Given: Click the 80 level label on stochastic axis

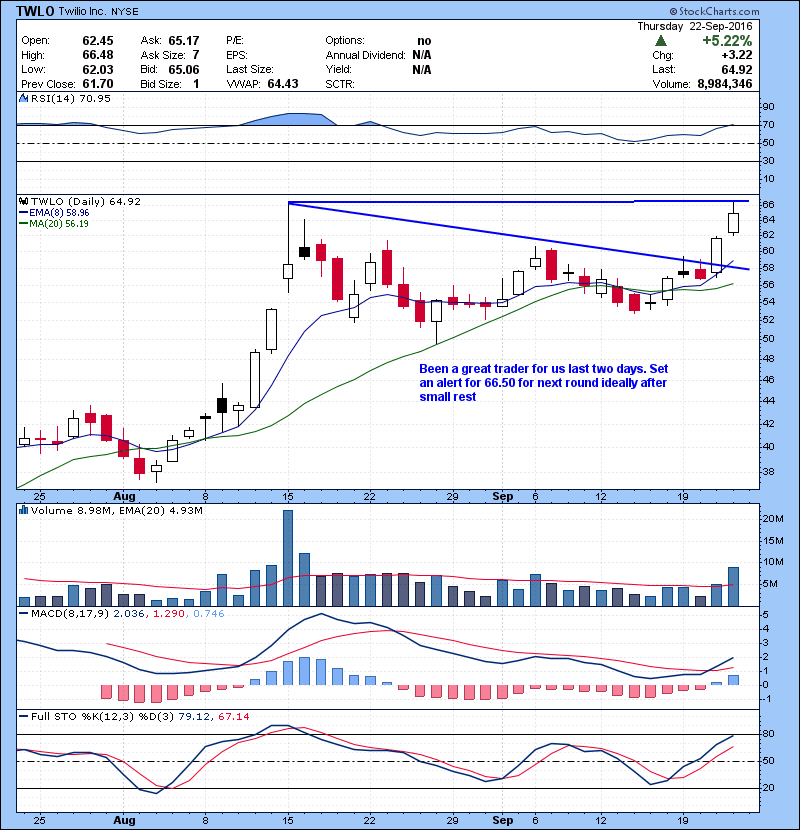Looking at the screenshot, I should (768, 734).
